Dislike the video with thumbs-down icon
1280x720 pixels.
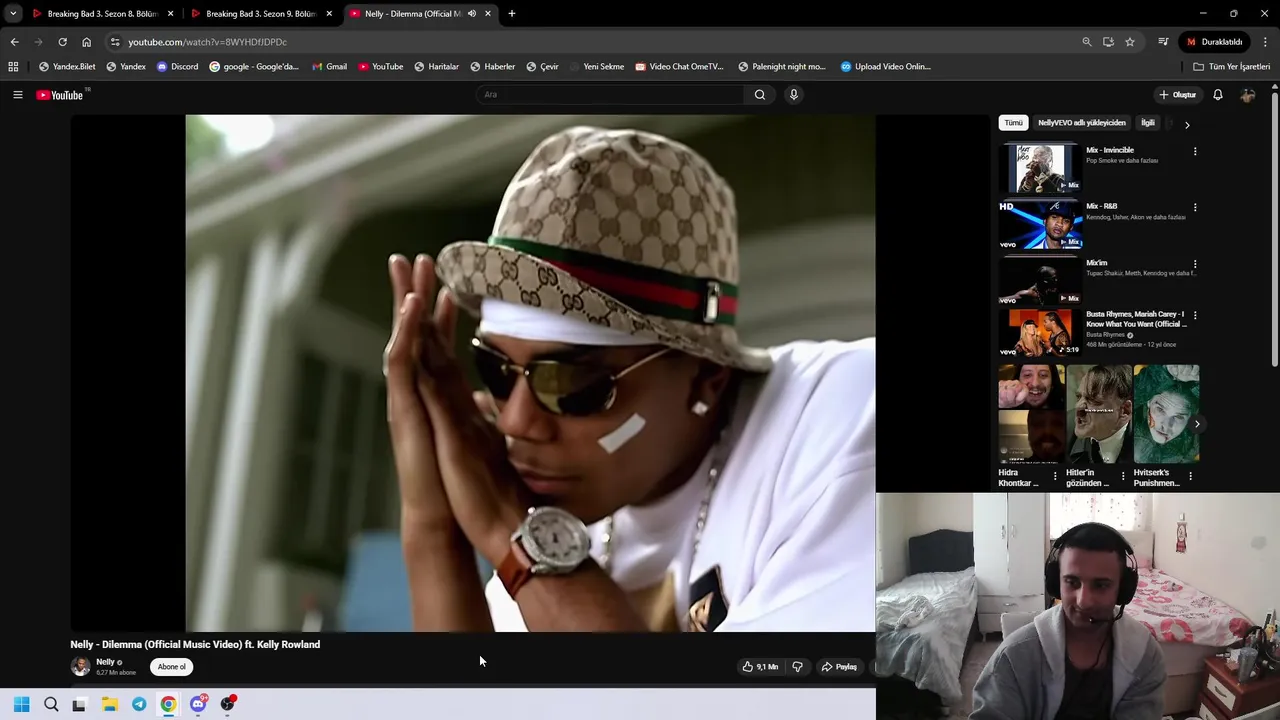797,667
